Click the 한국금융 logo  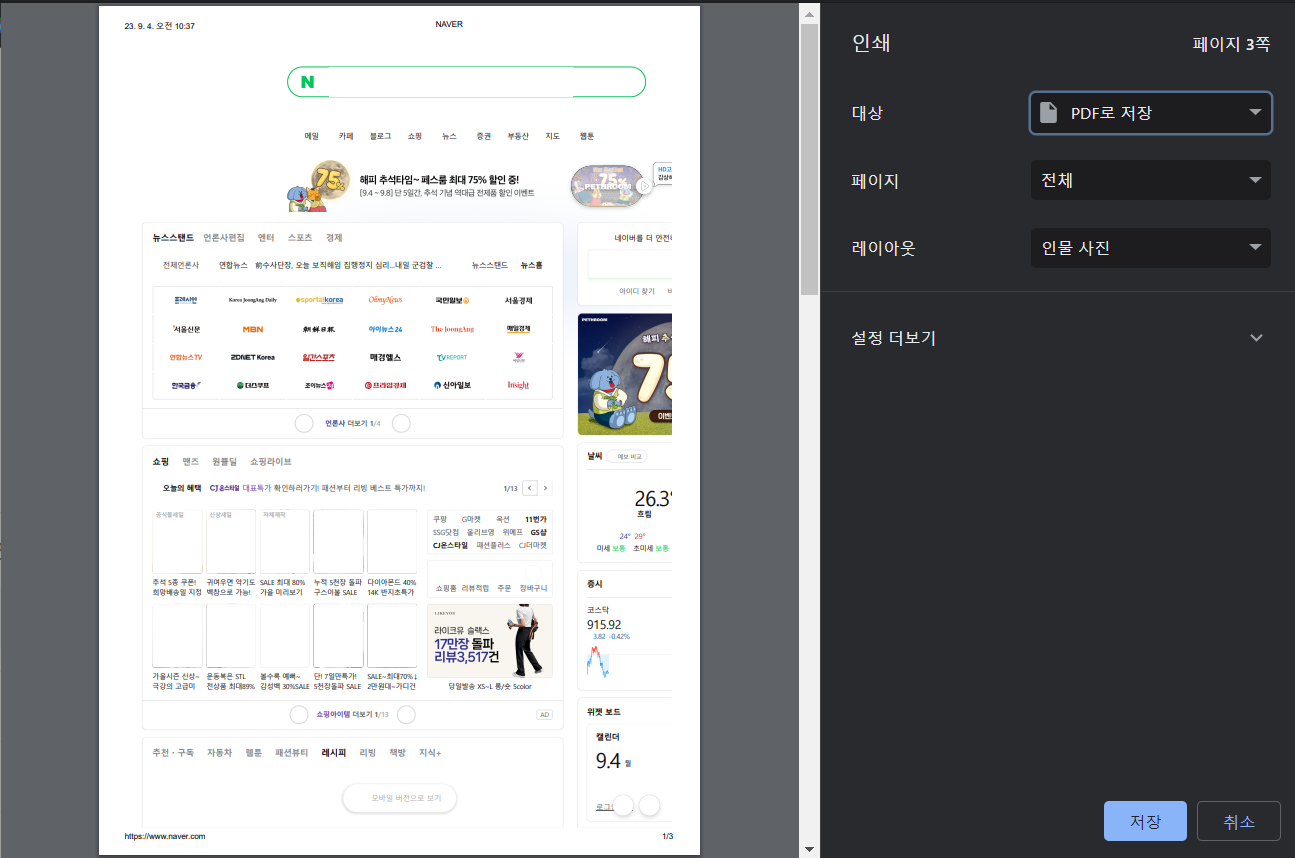click(186, 385)
